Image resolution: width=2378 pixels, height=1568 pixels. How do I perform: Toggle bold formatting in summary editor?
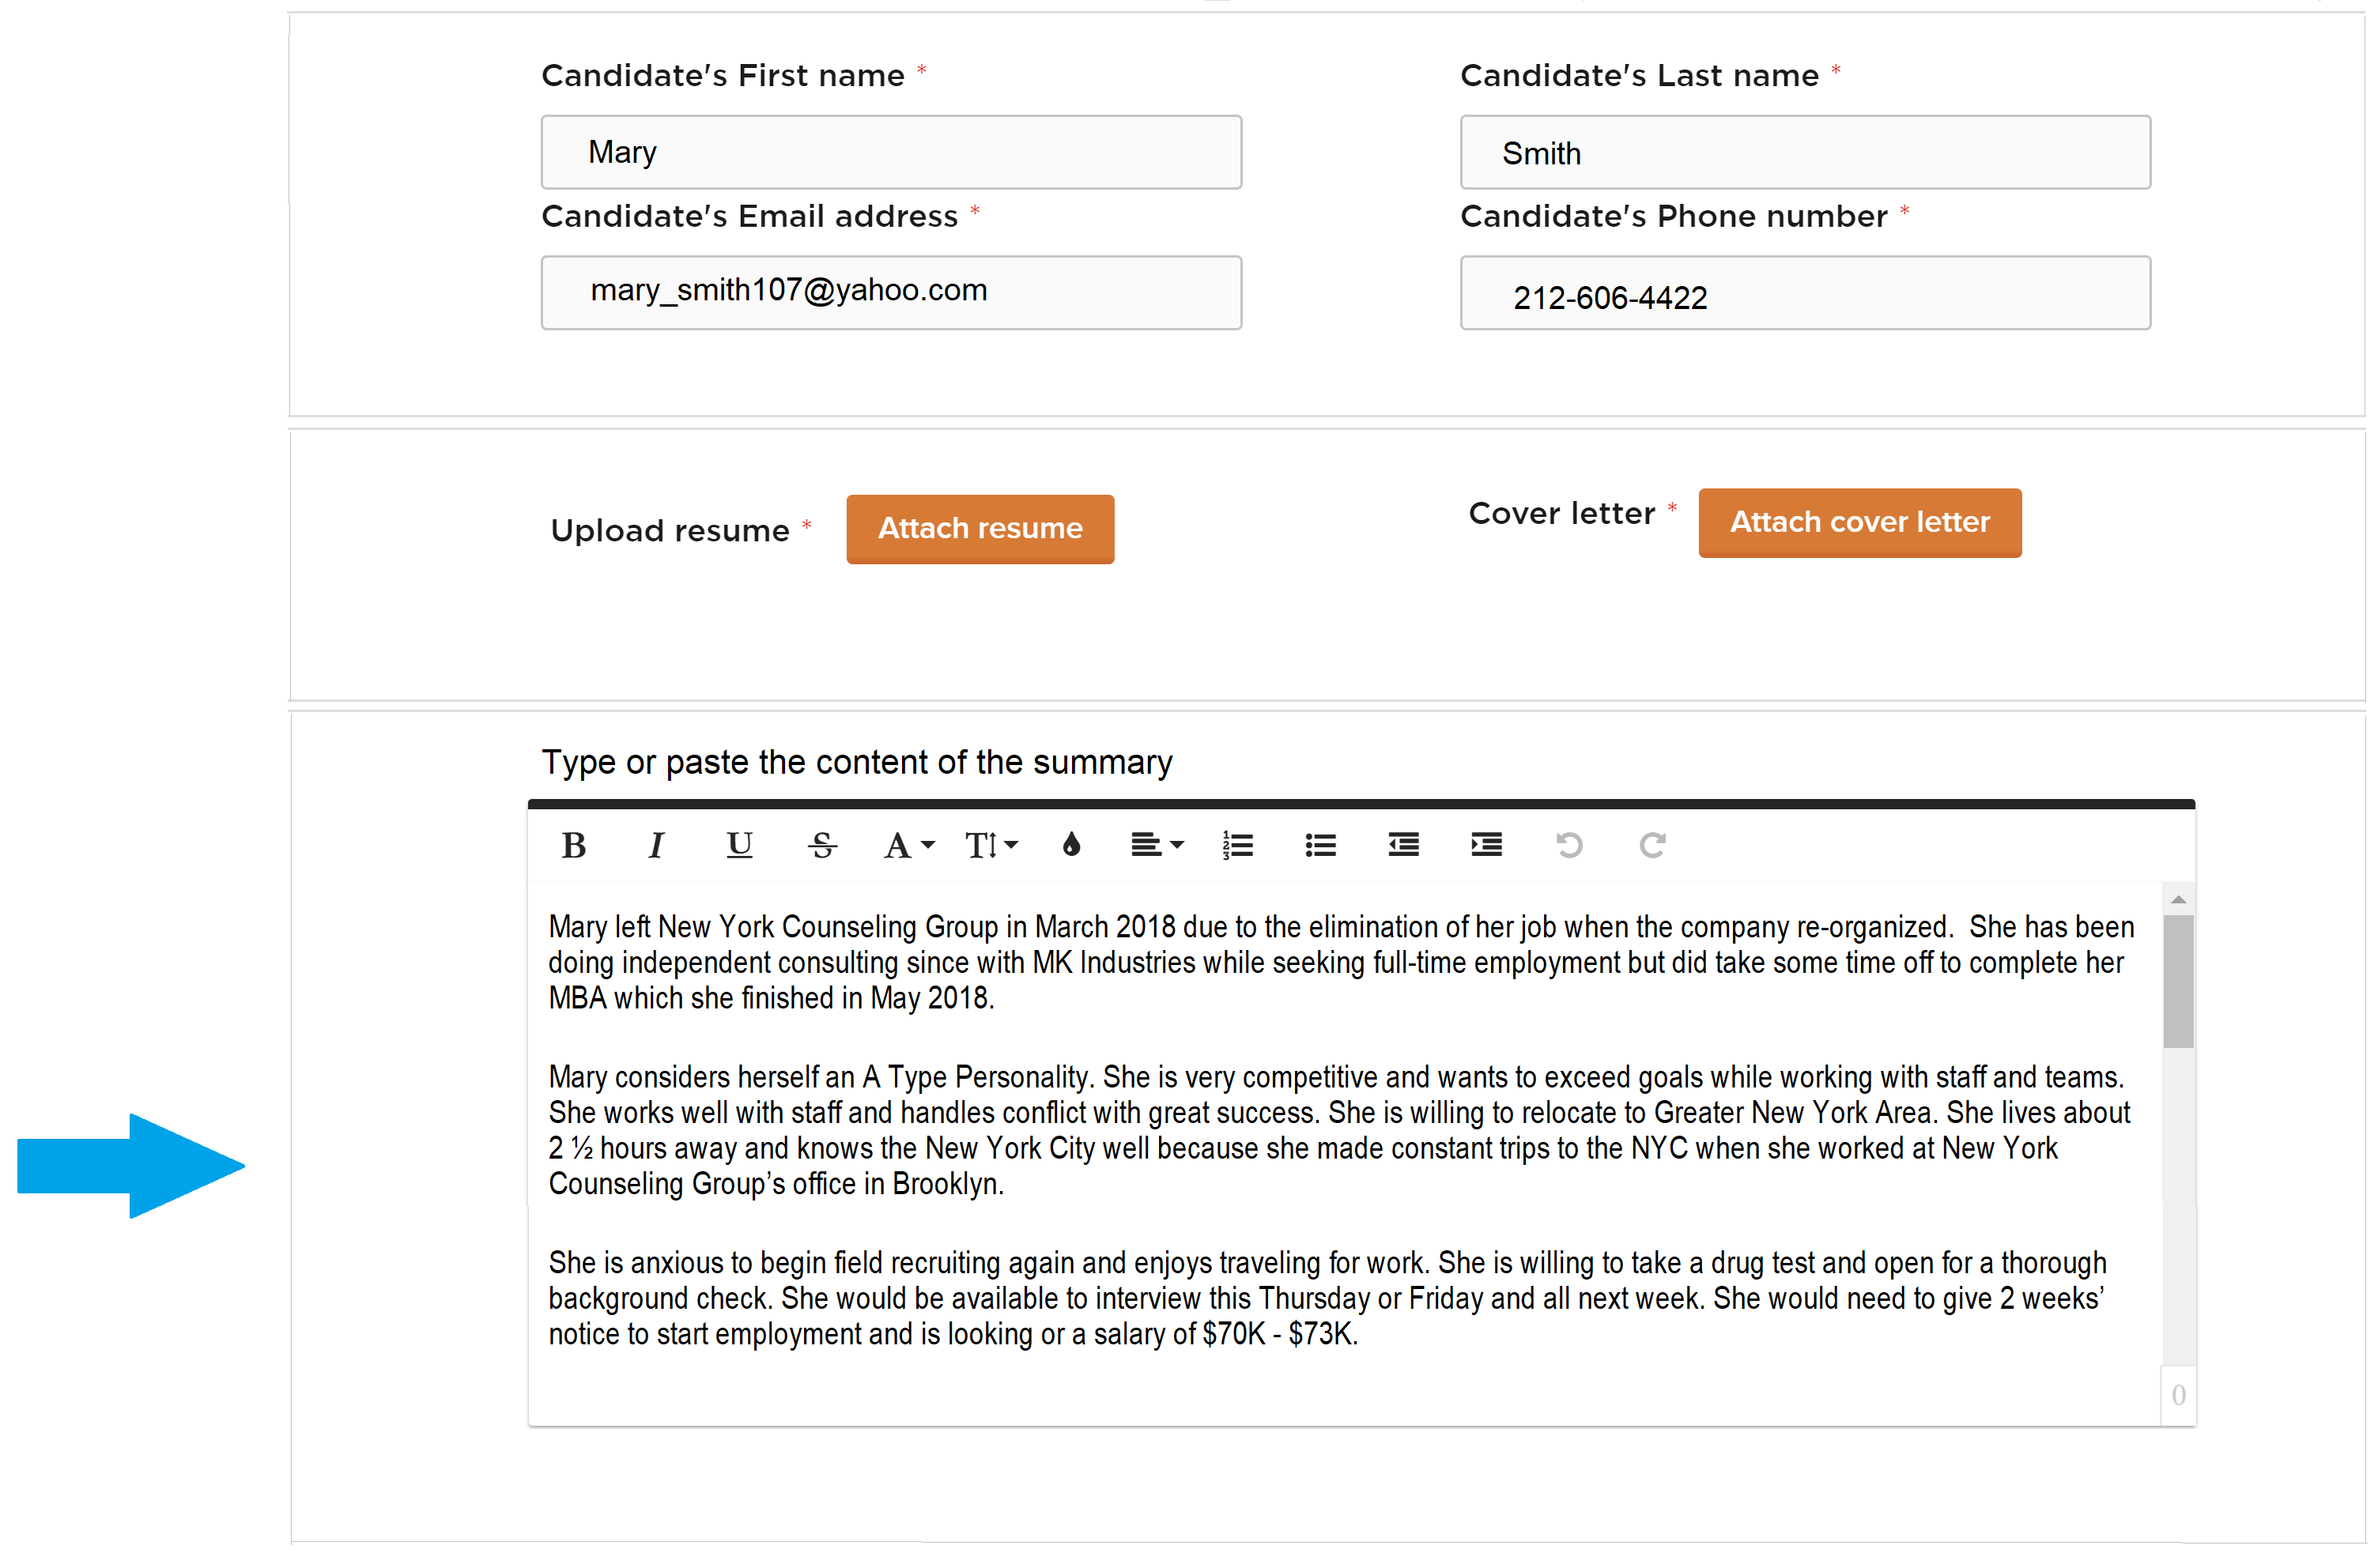click(574, 846)
